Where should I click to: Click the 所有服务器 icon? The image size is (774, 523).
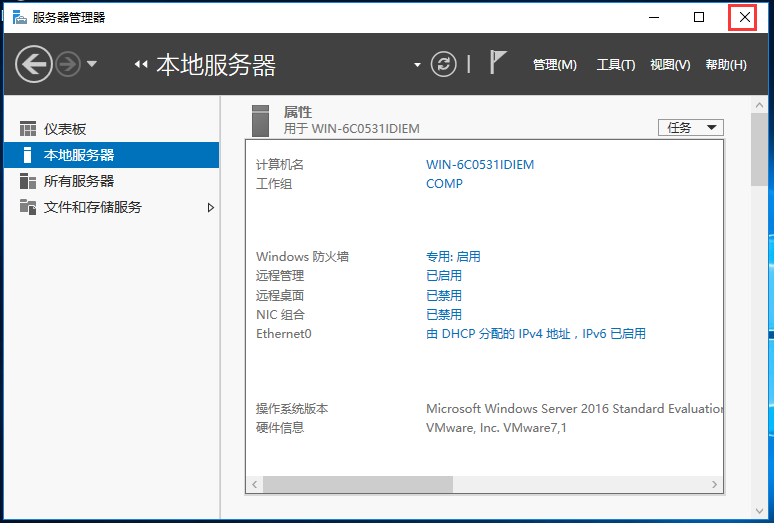point(28,181)
